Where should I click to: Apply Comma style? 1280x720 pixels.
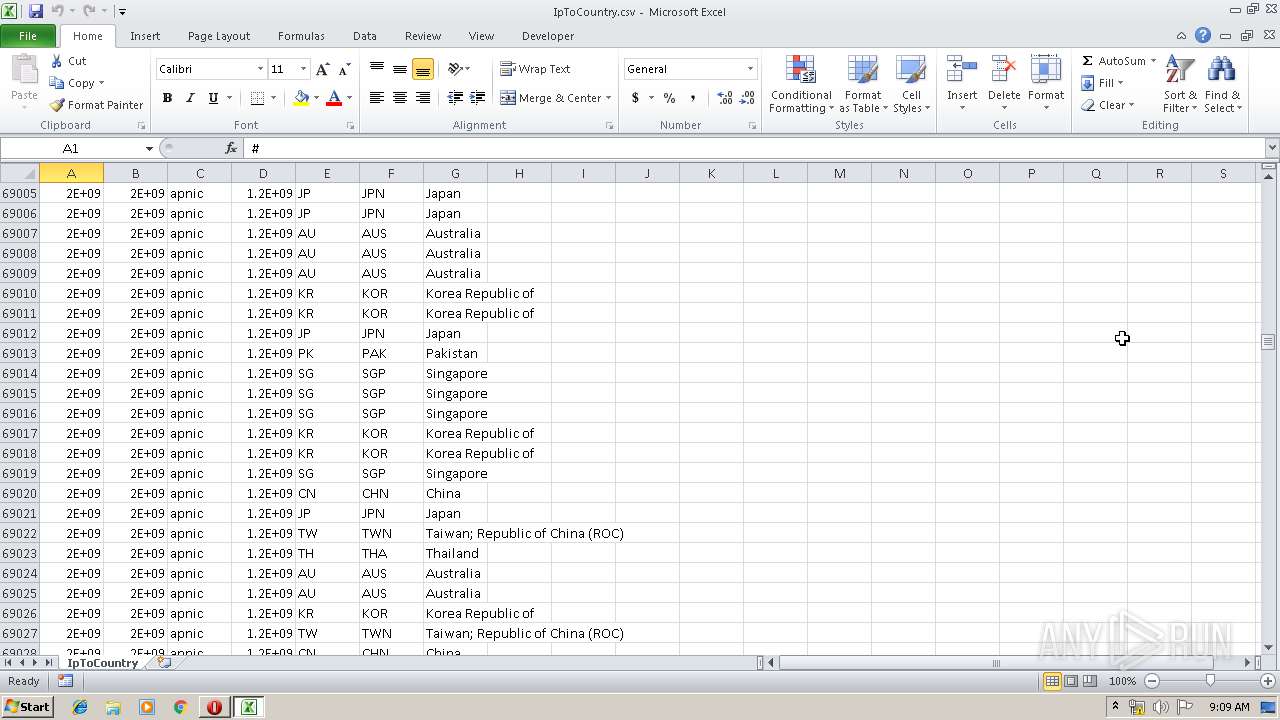tap(692, 98)
